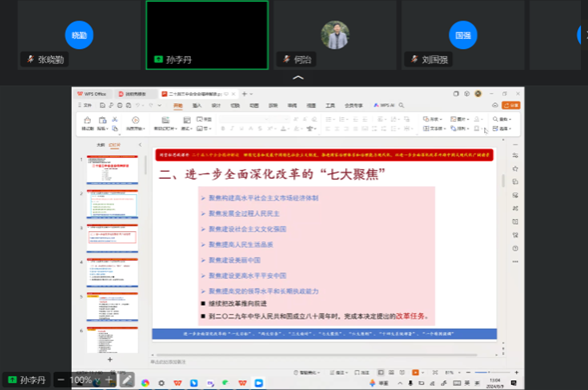The image size is (588, 390).
Task: Open new document tab with plus button
Action: (x=244, y=94)
